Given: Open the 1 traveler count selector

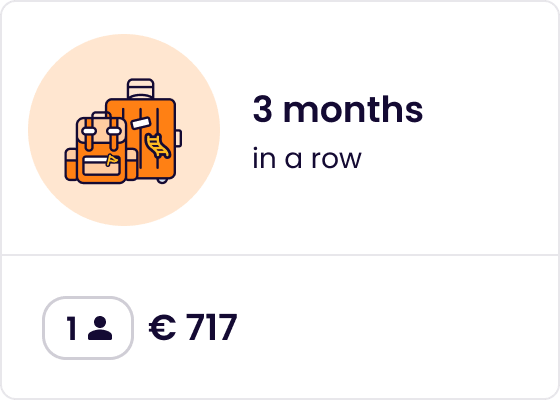Looking at the screenshot, I should (88, 328).
